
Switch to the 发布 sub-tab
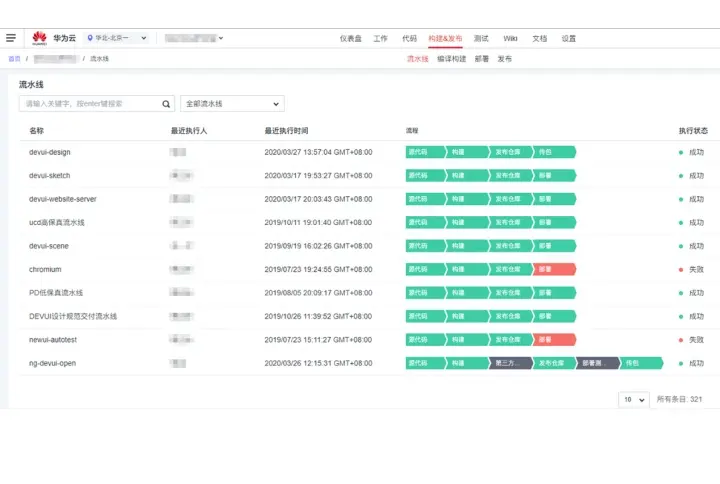pyautogui.click(x=505, y=59)
